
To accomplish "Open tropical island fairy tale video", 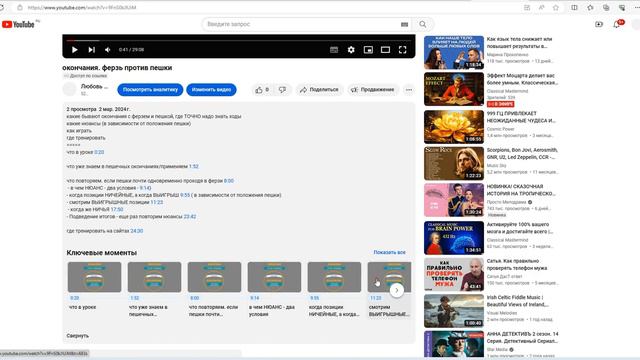I will click(454, 200).
